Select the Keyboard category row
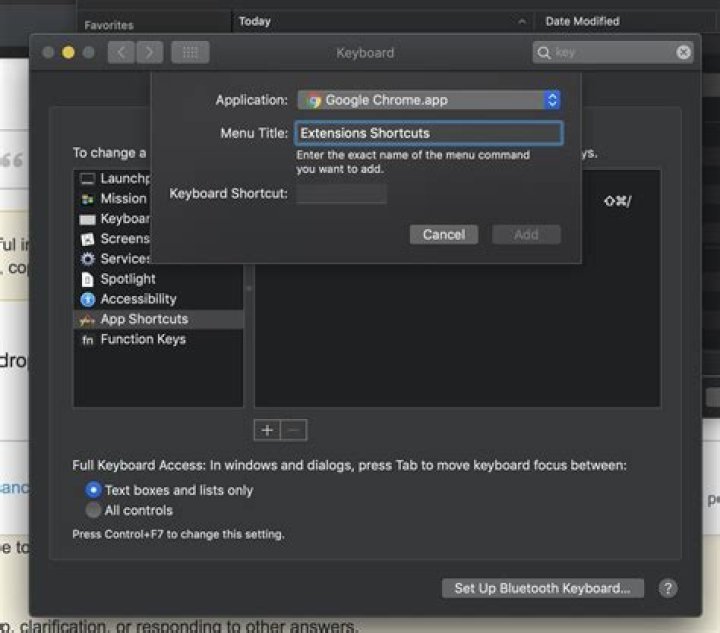Screen dimensions: 720x633 [x=114, y=218]
